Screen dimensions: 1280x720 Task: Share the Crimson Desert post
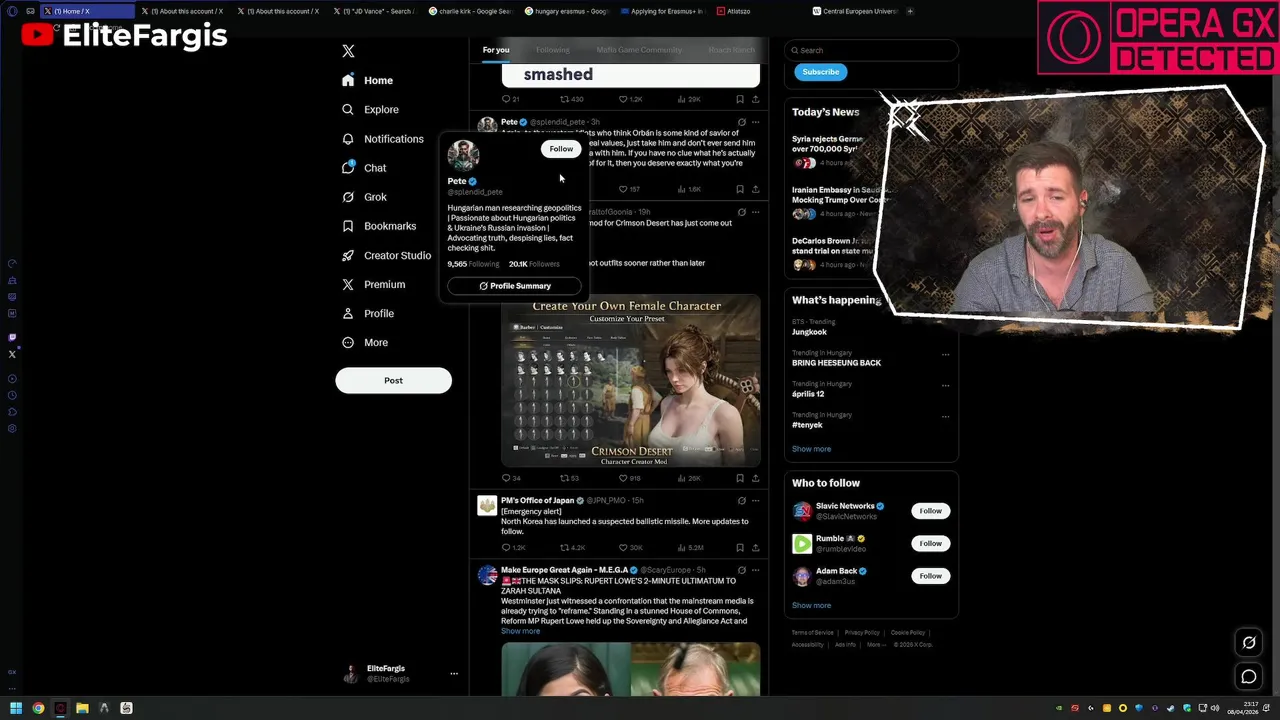coord(755,478)
